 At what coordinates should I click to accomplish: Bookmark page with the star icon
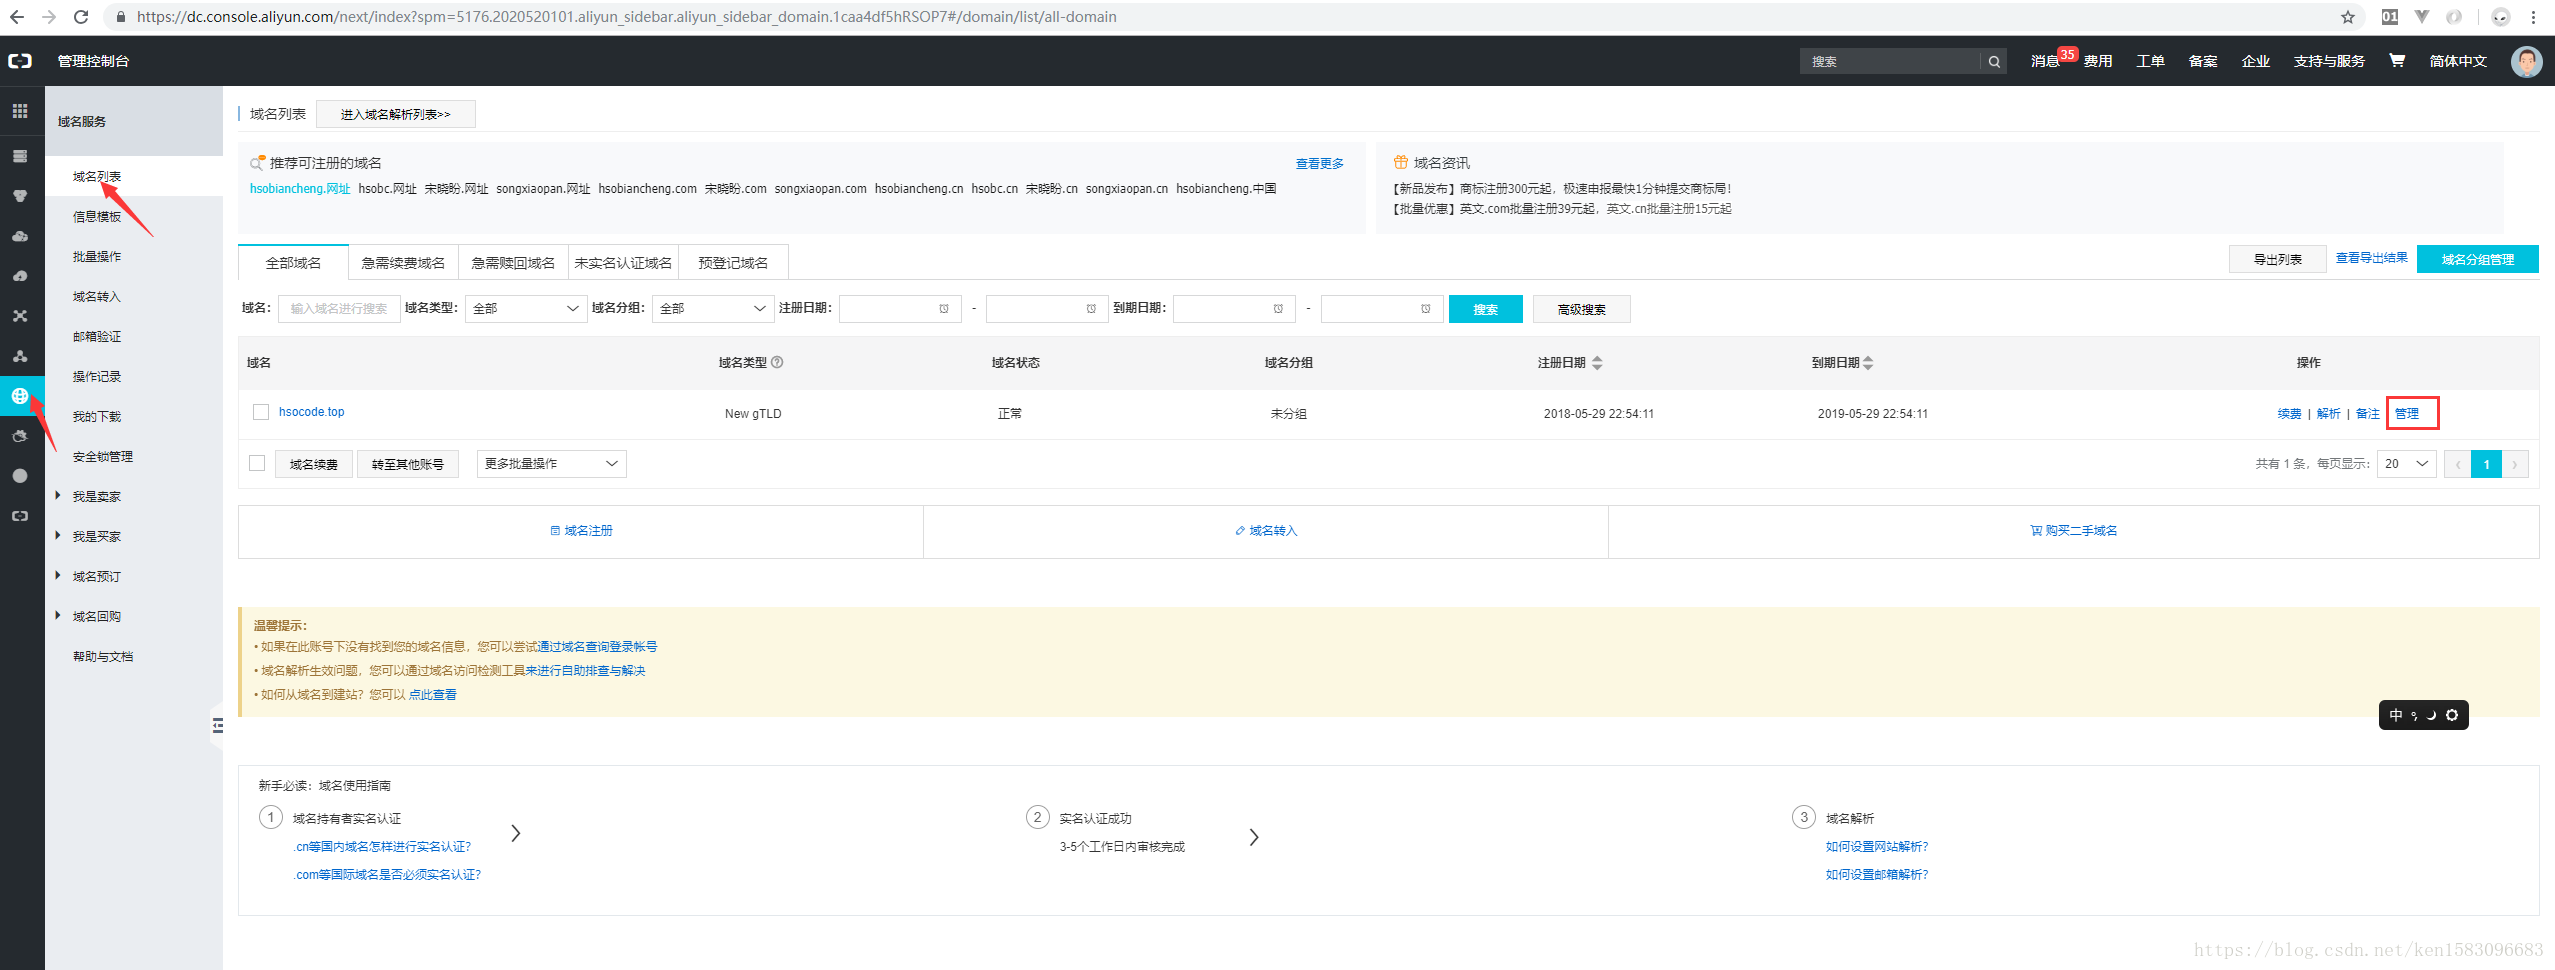[2348, 17]
